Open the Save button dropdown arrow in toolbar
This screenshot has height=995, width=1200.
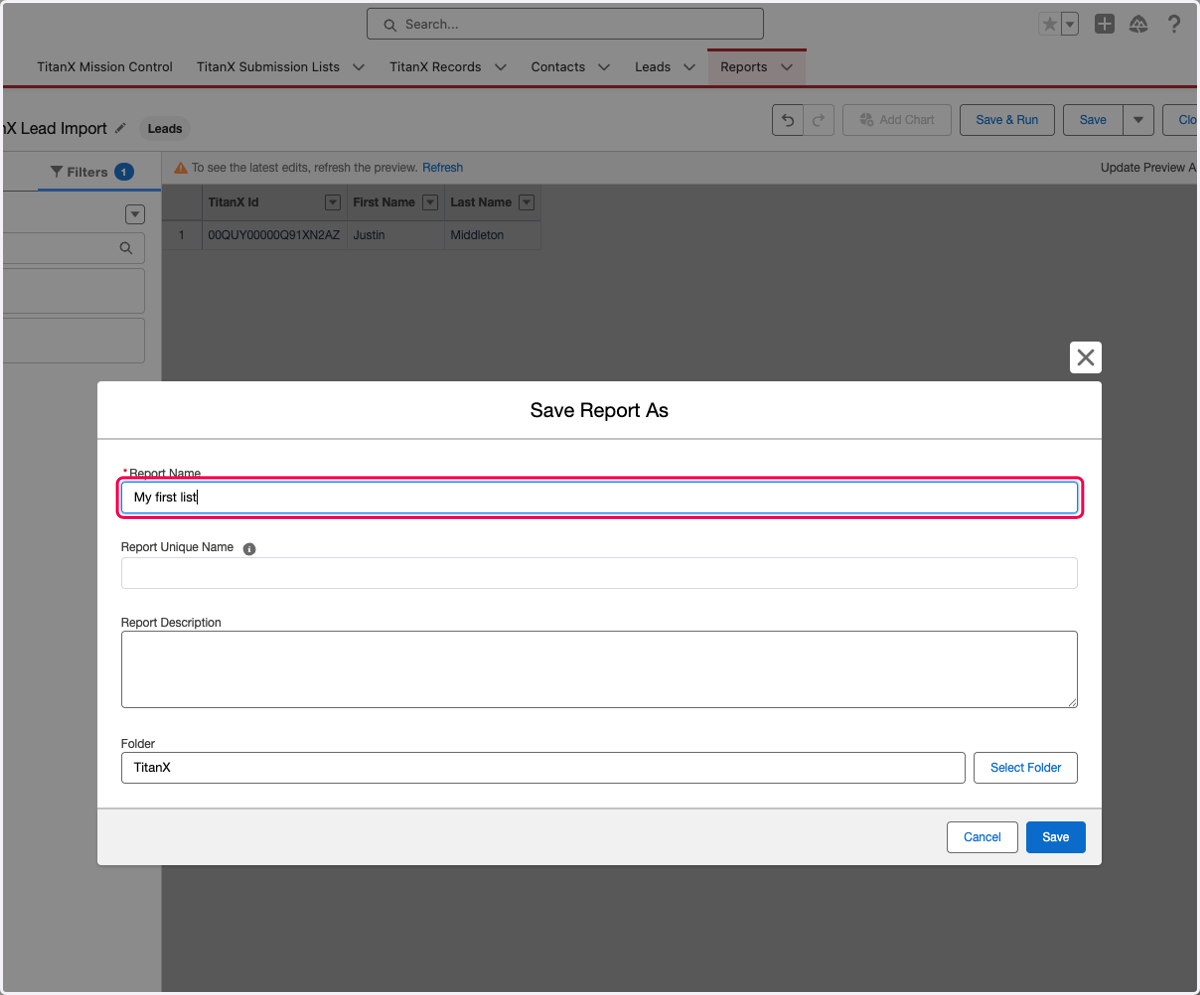point(1138,120)
